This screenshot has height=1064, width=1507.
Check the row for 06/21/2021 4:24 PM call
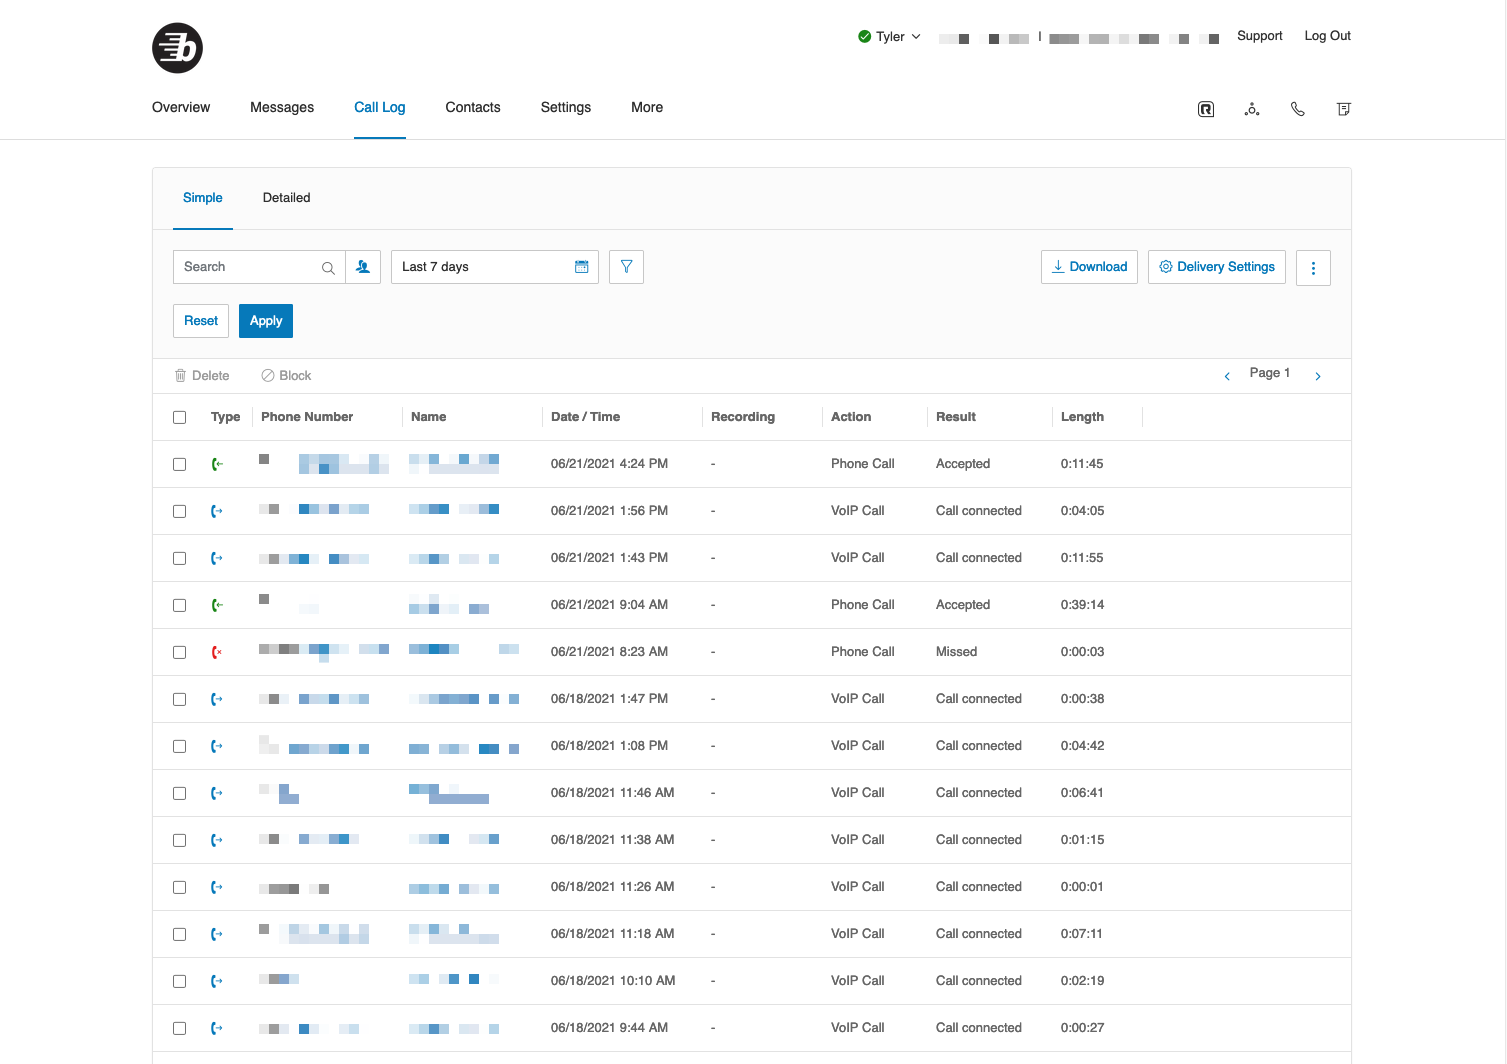[180, 464]
